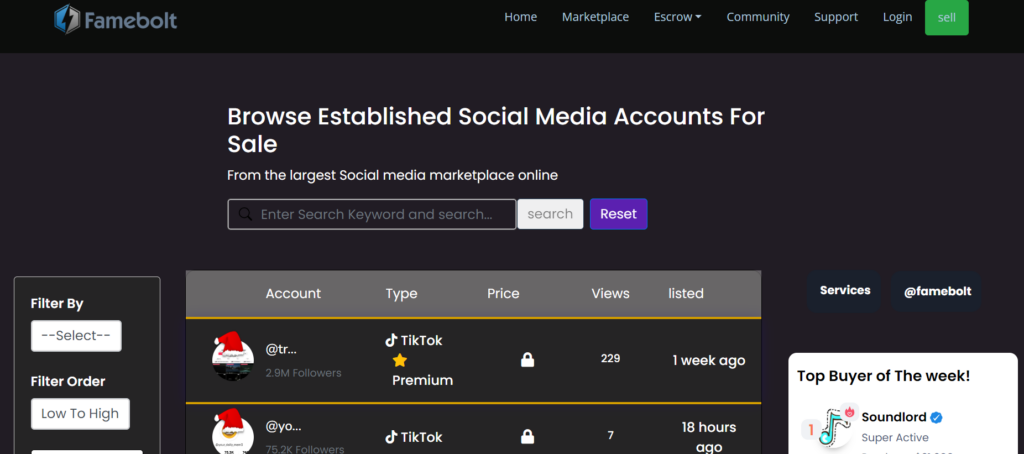Viewport: 1024px width, 454px height.
Task: Click the 'Top Buyer of The week!' heading
Action: (884, 376)
